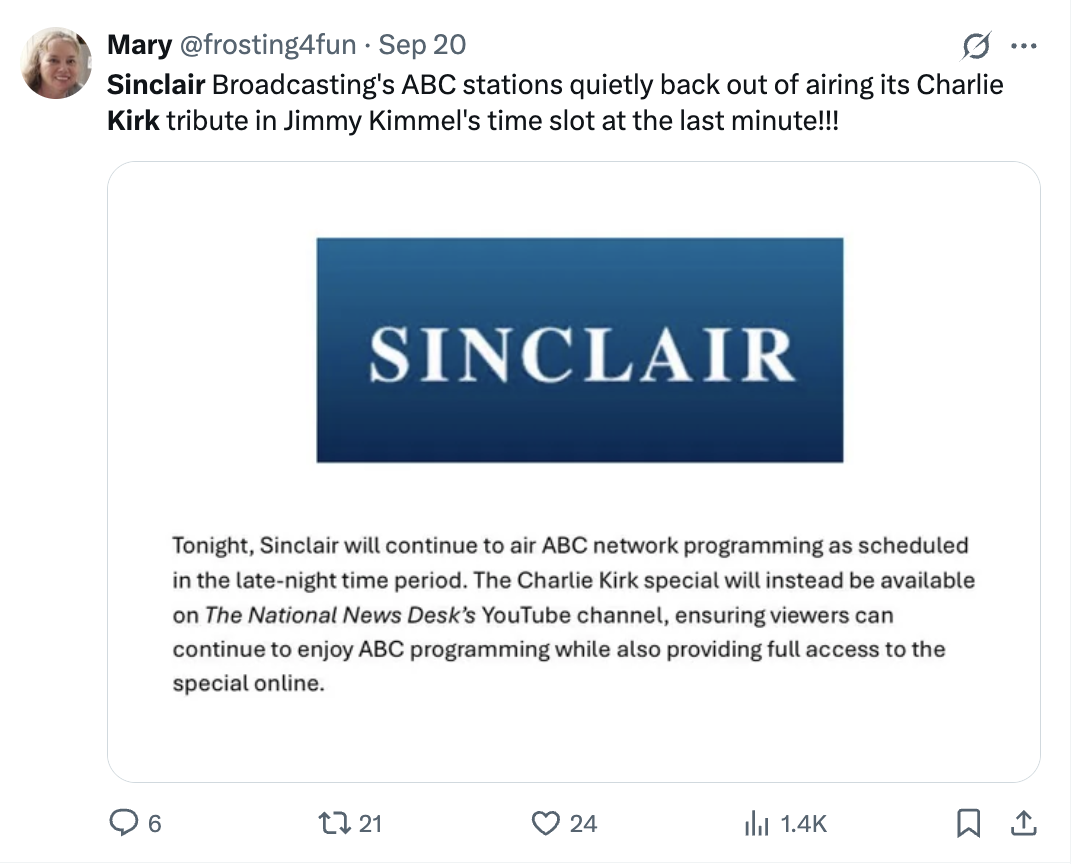Open the Sep 20 timestamp link
The height and width of the screenshot is (864, 1072).
pyautogui.click(x=423, y=45)
